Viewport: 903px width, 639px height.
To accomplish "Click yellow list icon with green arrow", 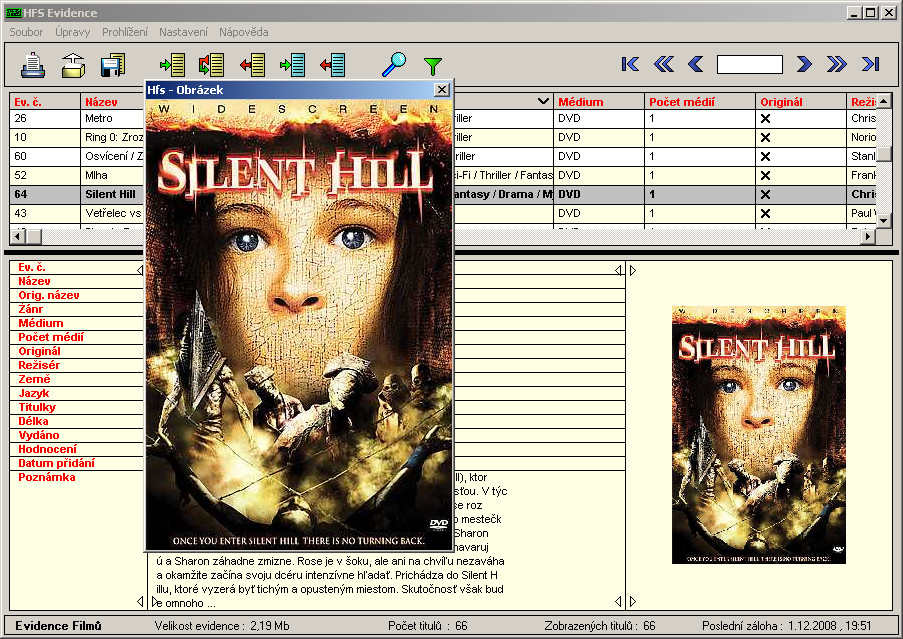I will pyautogui.click(x=172, y=64).
